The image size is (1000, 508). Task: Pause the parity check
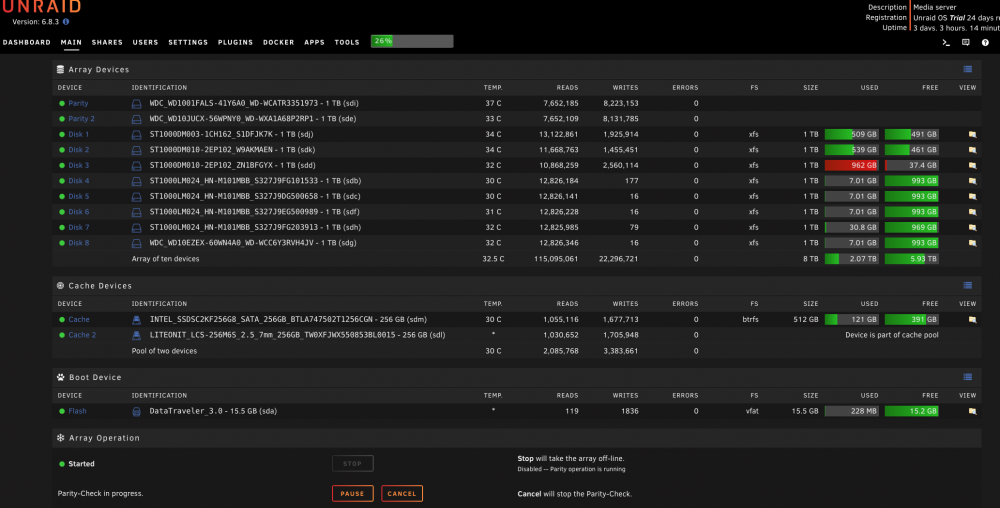tap(353, 493)
